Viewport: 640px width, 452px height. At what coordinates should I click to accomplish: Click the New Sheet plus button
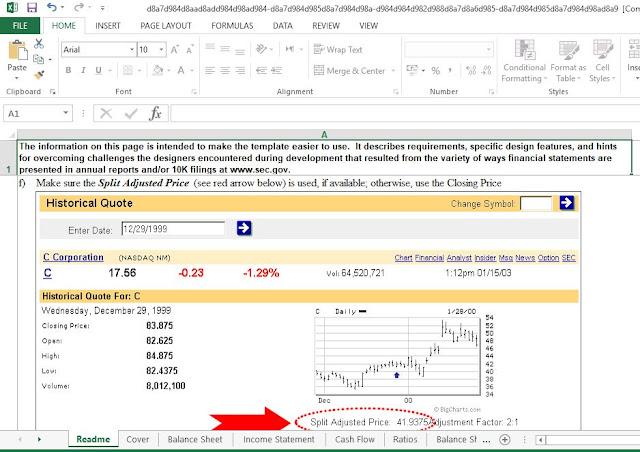505,439
